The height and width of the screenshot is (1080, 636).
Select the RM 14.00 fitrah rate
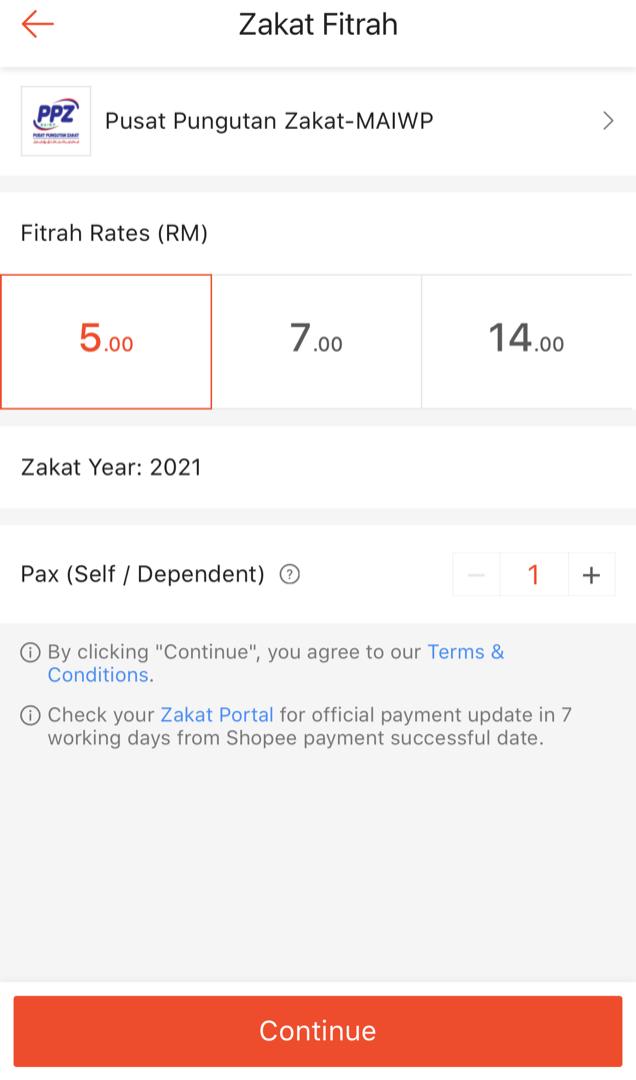point(530,341)
